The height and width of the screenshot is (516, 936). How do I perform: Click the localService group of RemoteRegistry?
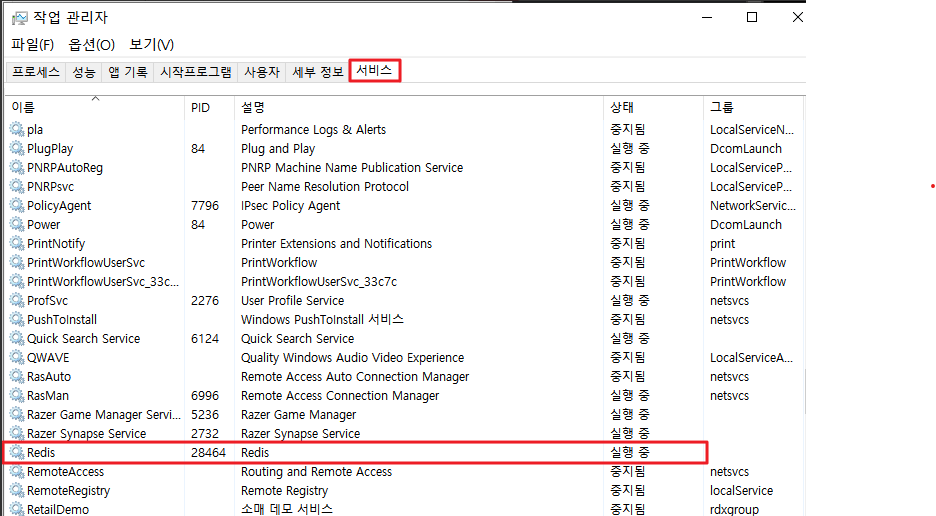pos(741,491)
